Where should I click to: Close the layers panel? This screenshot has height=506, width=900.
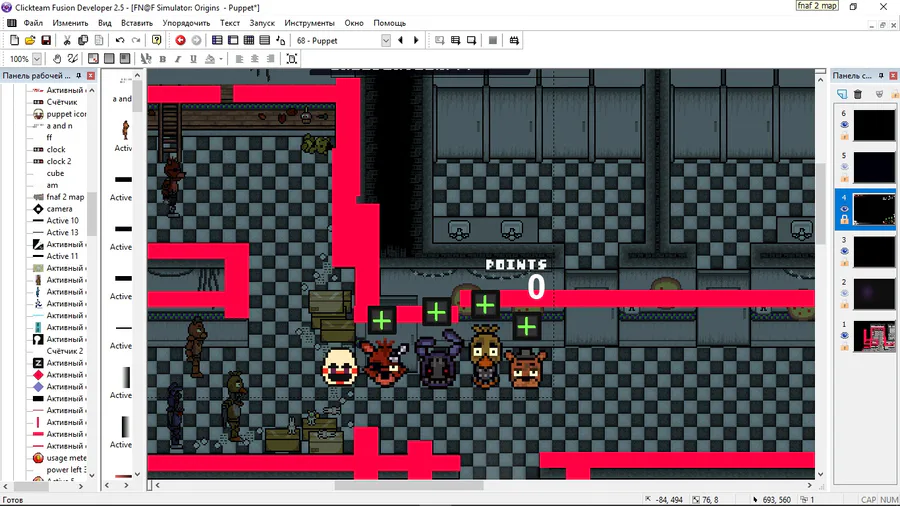click(893, 75)
